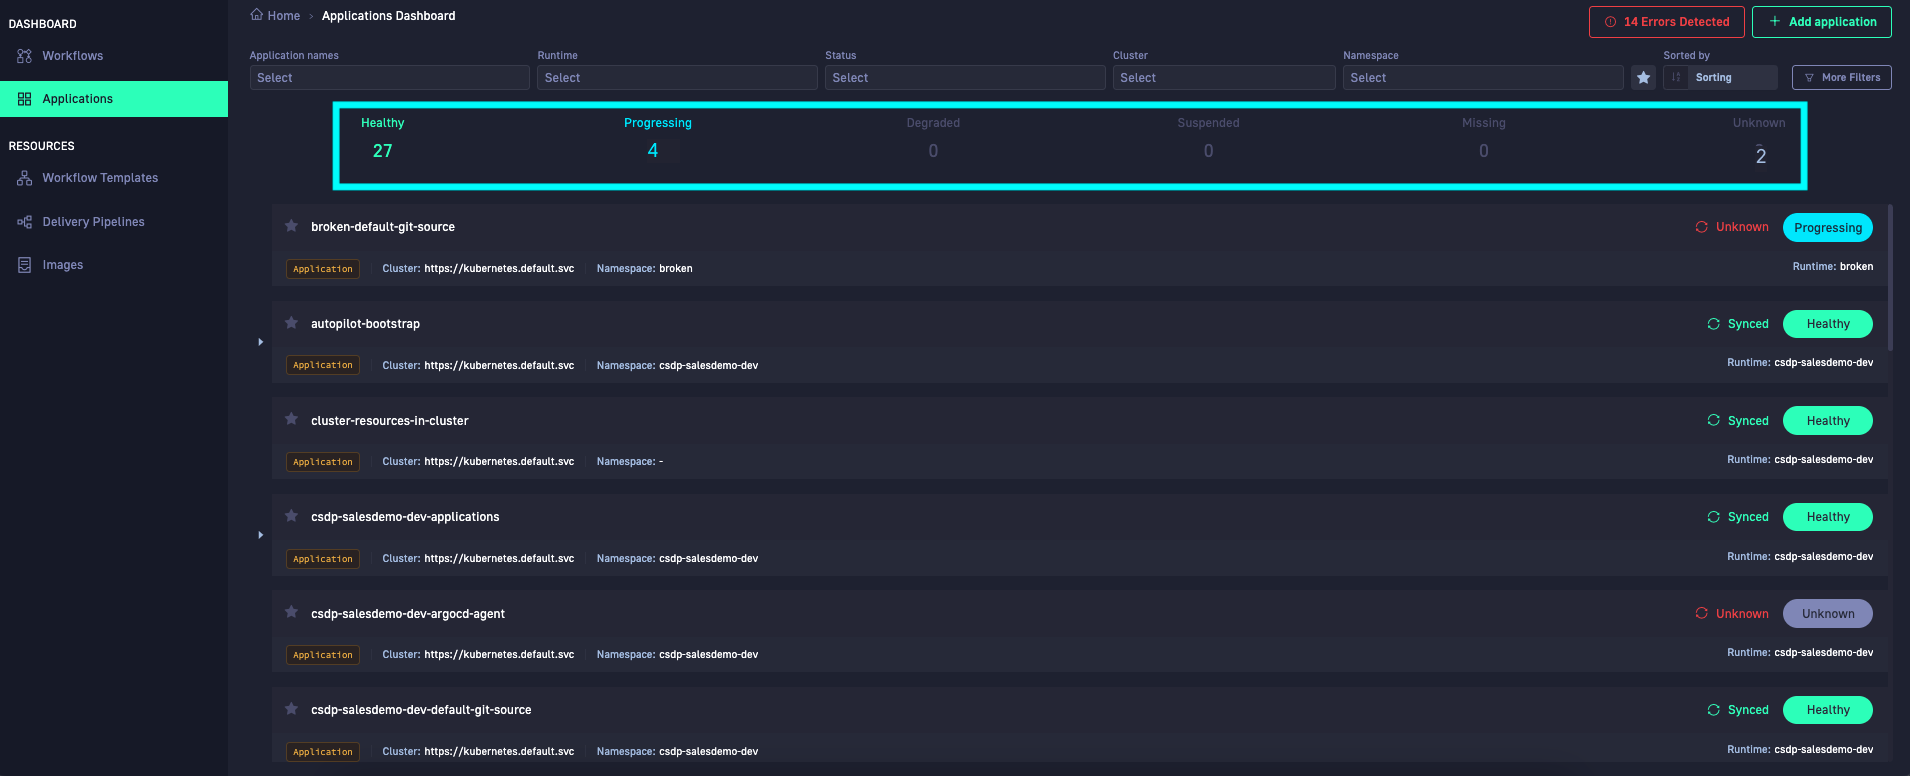This screenshot has height=776, width=1910.
Task: Click the funnel icon in More Filters
Action: pyautogui.click(x=1809, y=78)
